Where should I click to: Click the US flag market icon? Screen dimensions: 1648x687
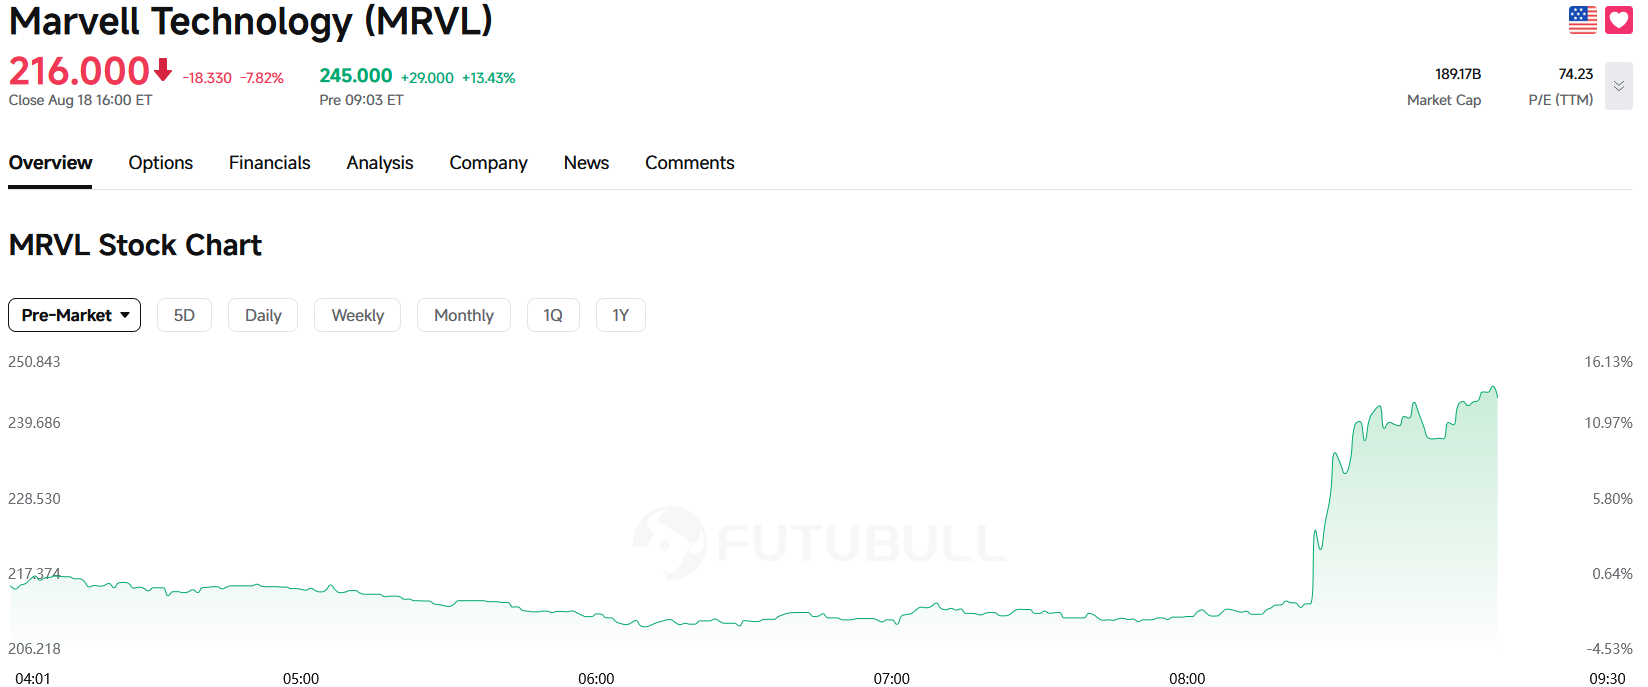click(x=1583, y=20)
